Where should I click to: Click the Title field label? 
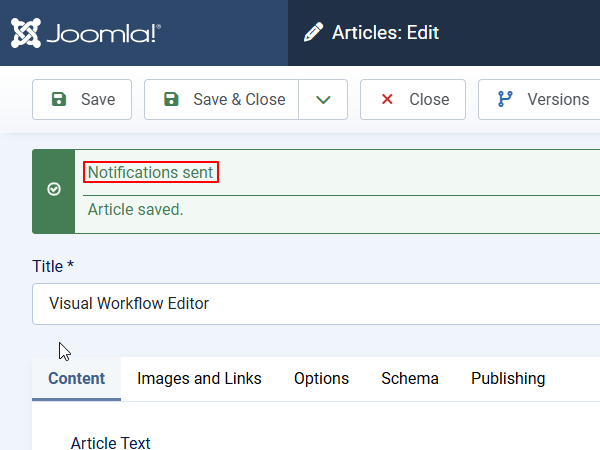click(53, 266)
